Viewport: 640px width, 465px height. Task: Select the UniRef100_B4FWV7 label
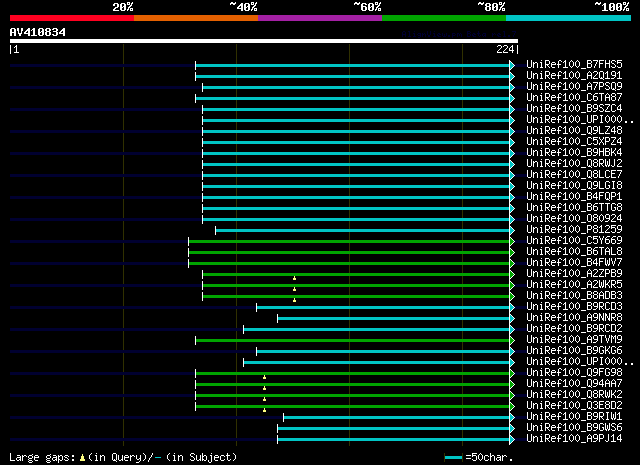pyautogui.click(x=574, y=263)
